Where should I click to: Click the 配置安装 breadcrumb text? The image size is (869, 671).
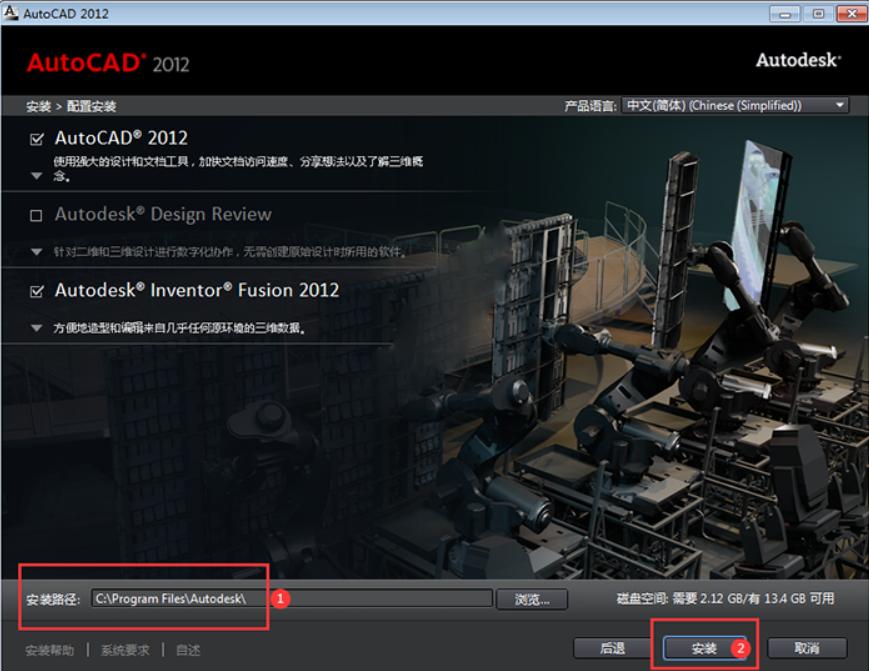pyautogui.click(x=91, y=106)
